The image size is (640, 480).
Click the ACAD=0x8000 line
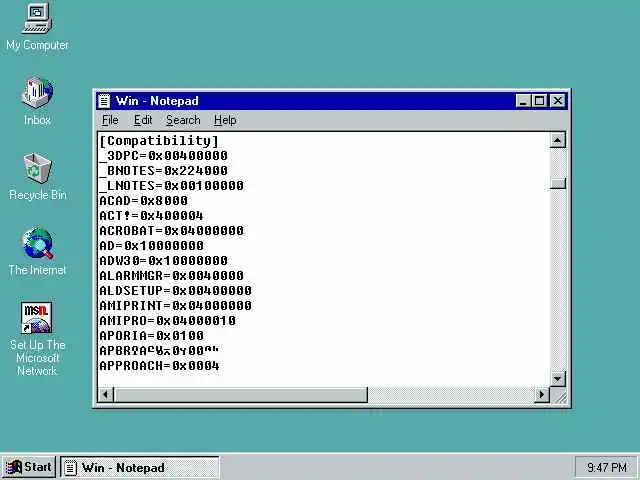coord(143,201)
